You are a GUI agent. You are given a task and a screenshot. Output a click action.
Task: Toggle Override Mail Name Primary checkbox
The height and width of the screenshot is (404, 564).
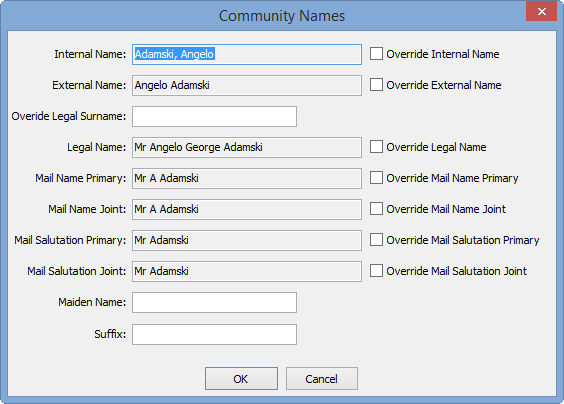pos(376,178)
